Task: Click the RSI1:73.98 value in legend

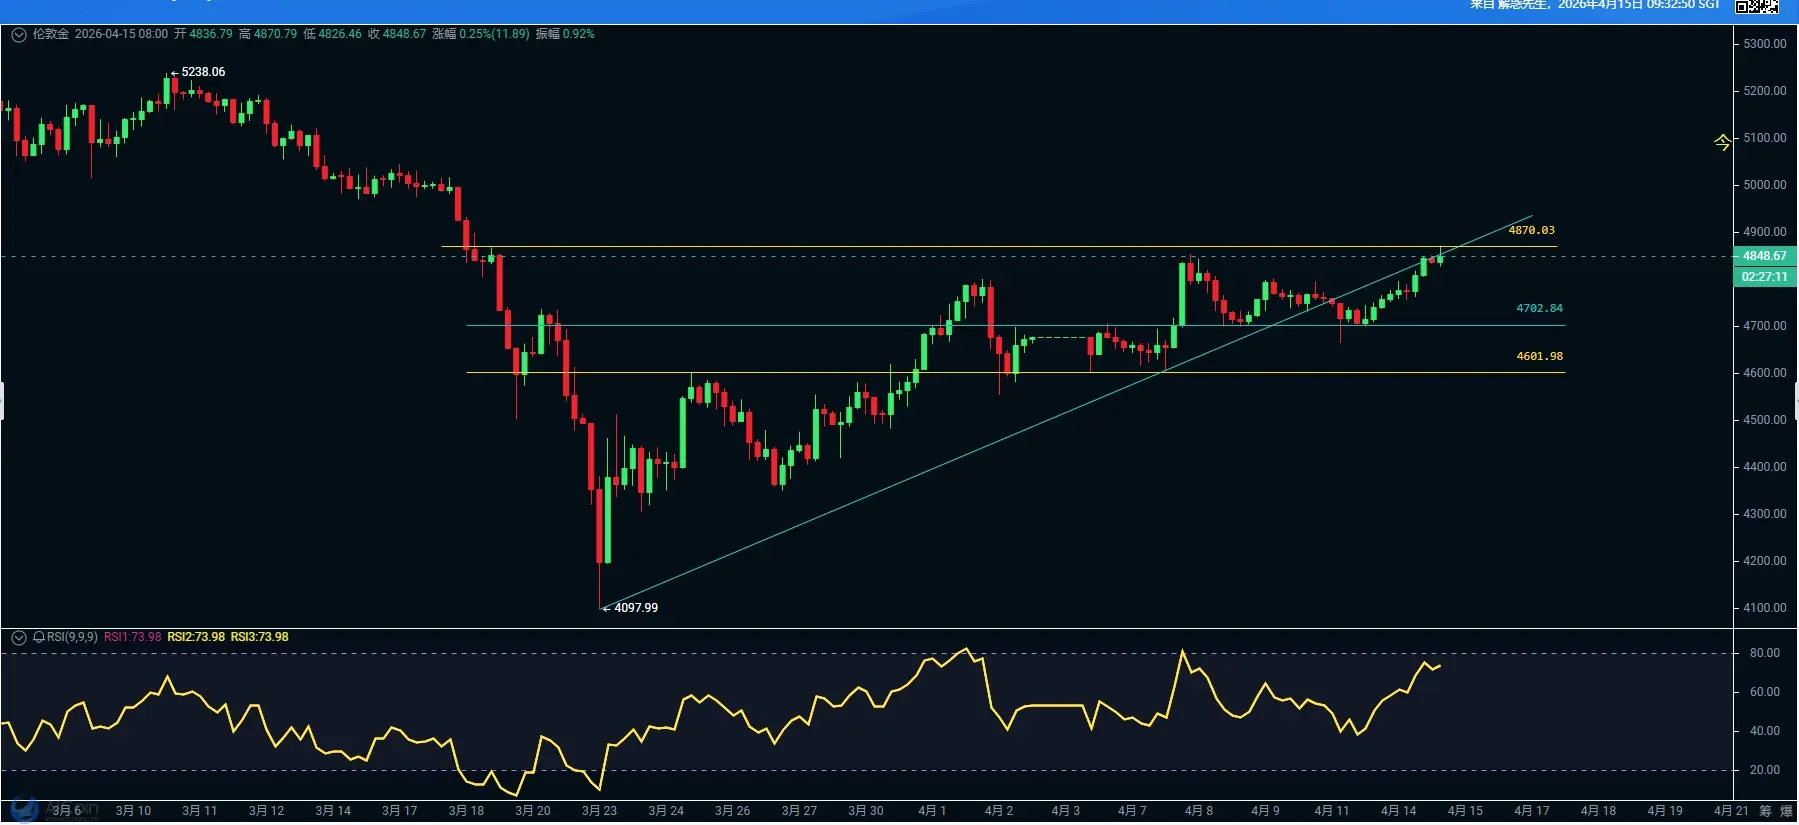Action: pos(132,637)
